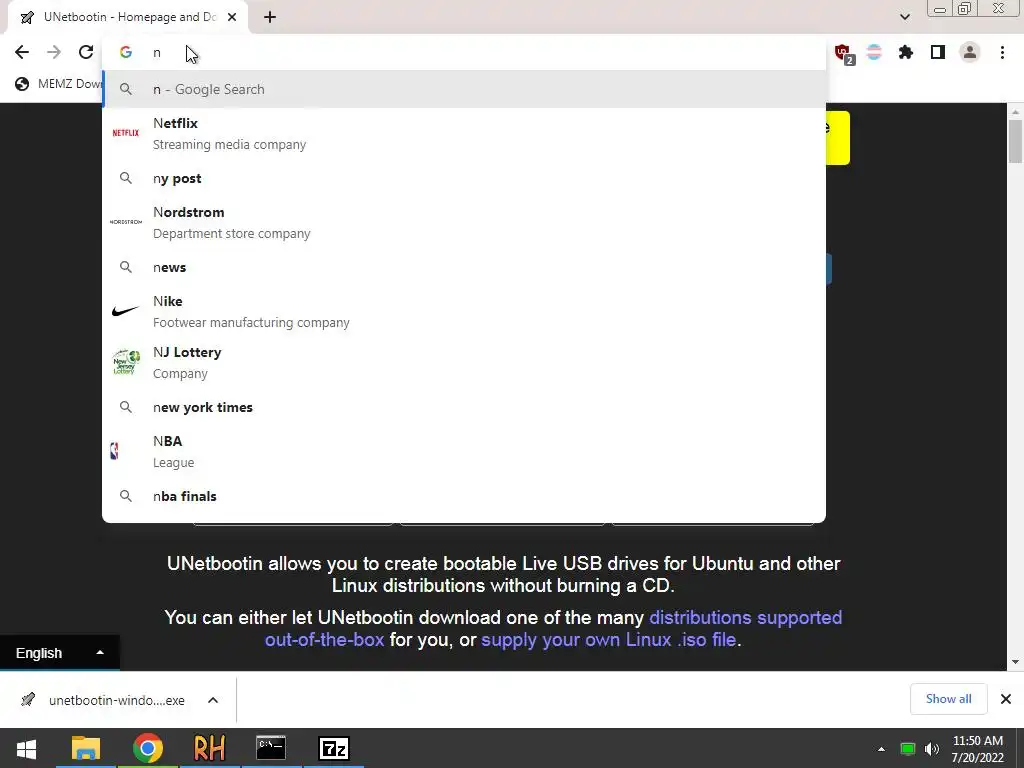Open File Explorer from the taskbar
The image size is (1024, 768).
[86, 748]
